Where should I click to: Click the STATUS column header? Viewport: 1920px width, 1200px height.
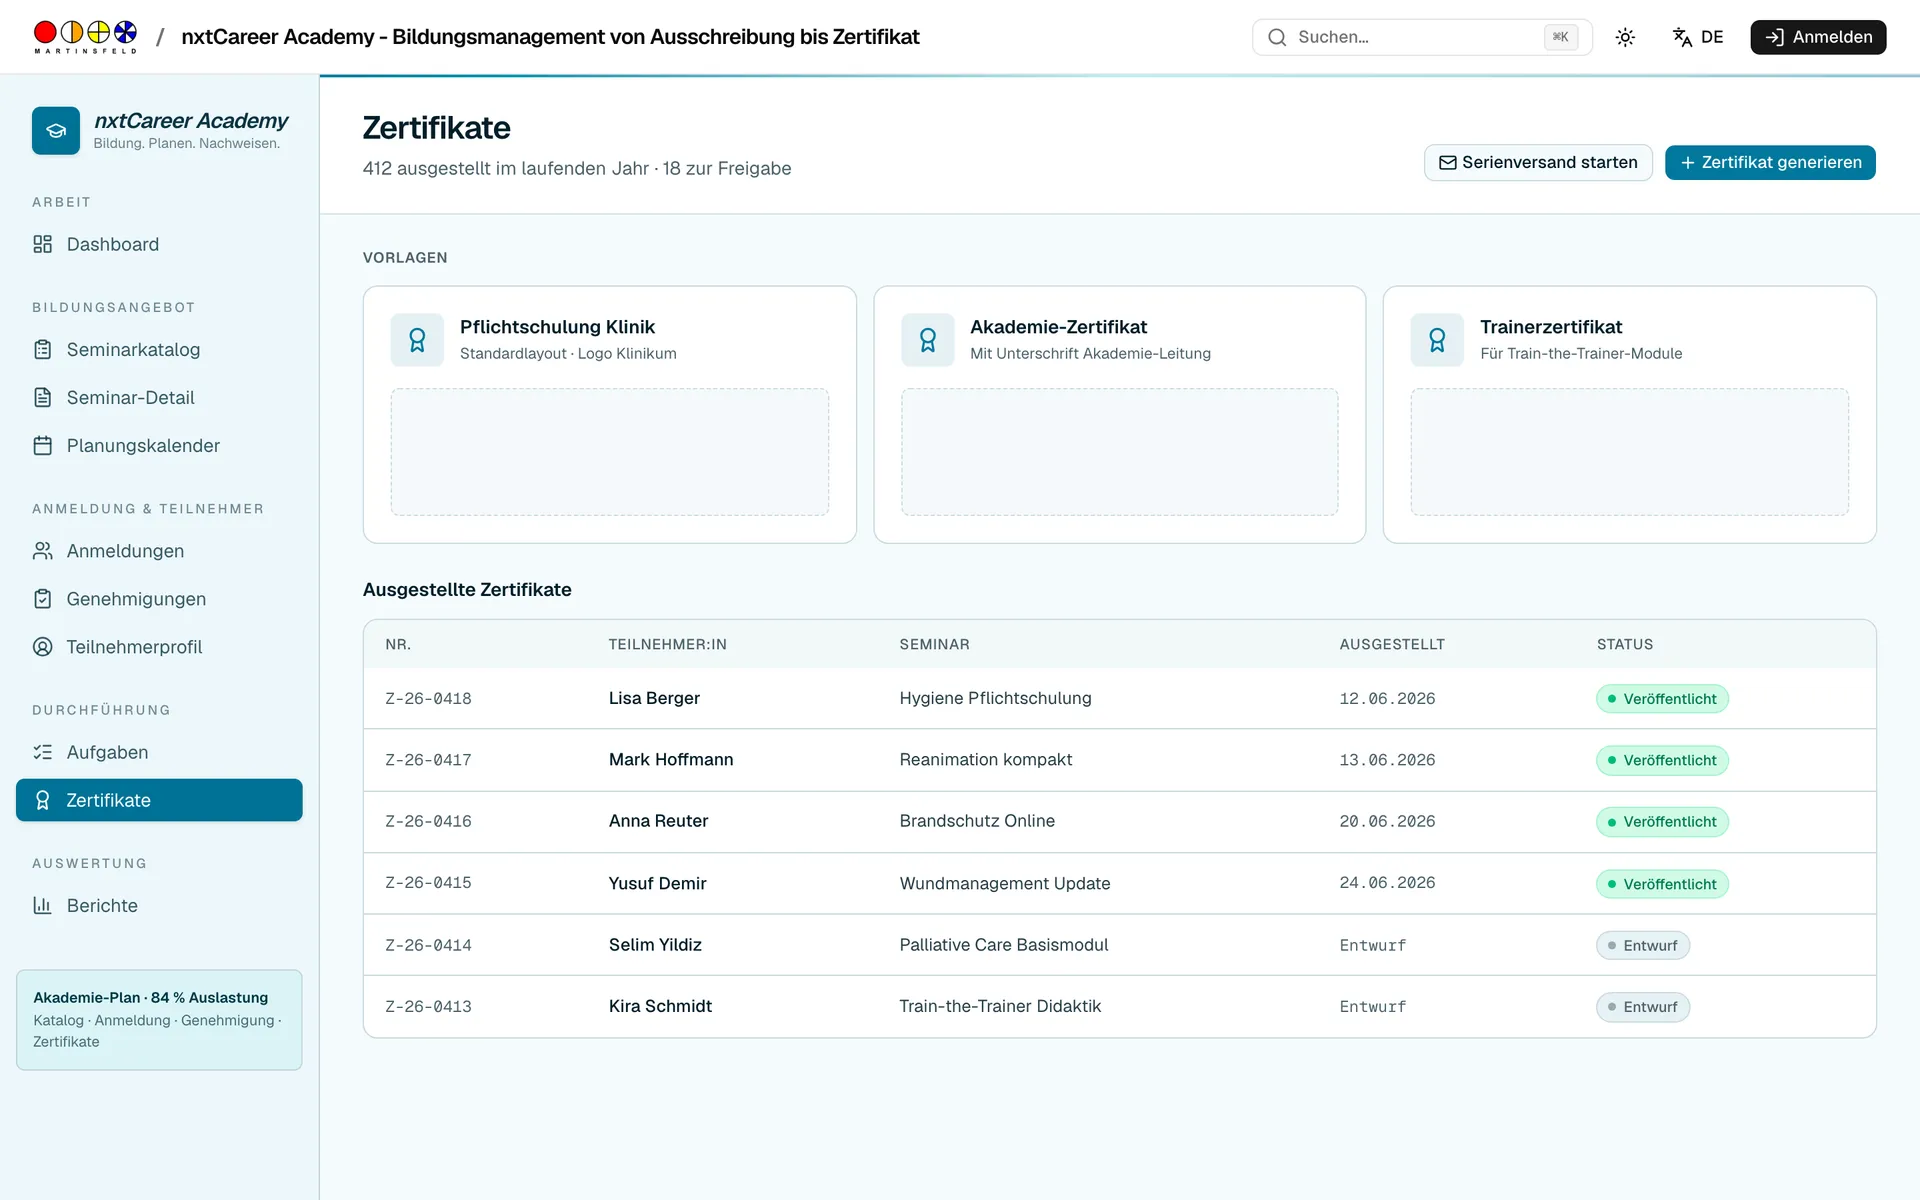1624,644
